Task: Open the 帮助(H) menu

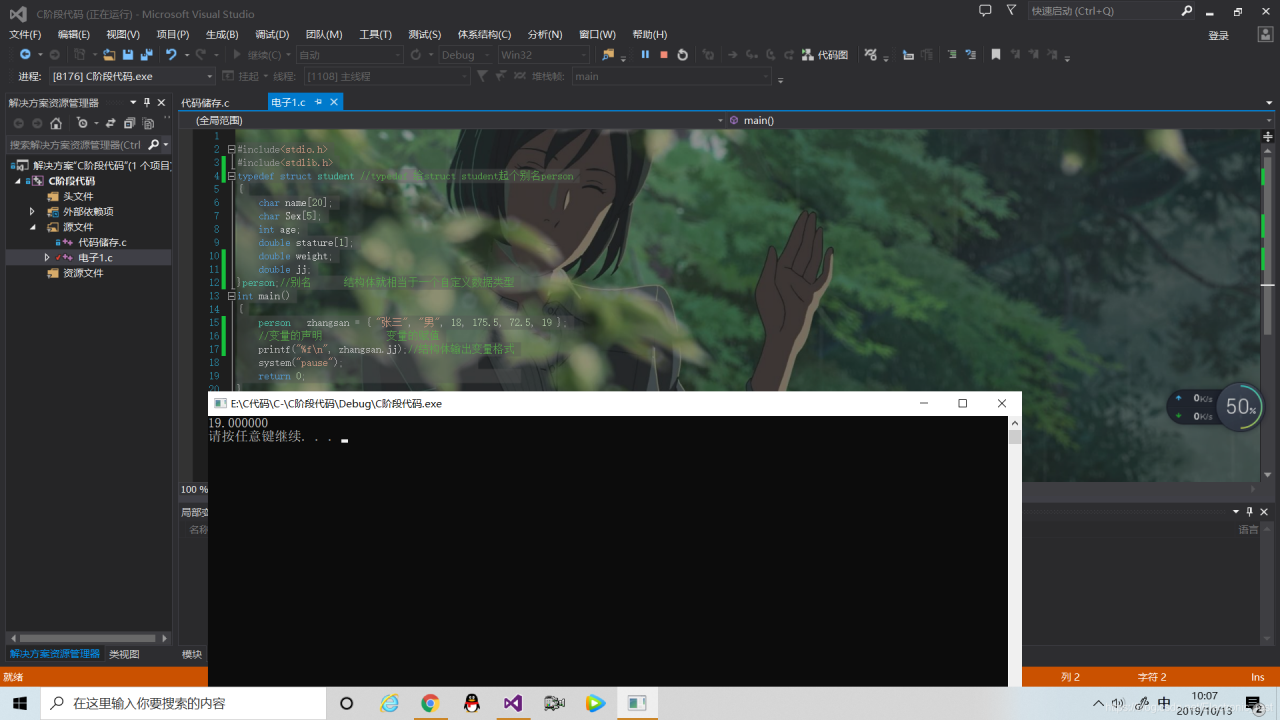Action: click(650, 35)
